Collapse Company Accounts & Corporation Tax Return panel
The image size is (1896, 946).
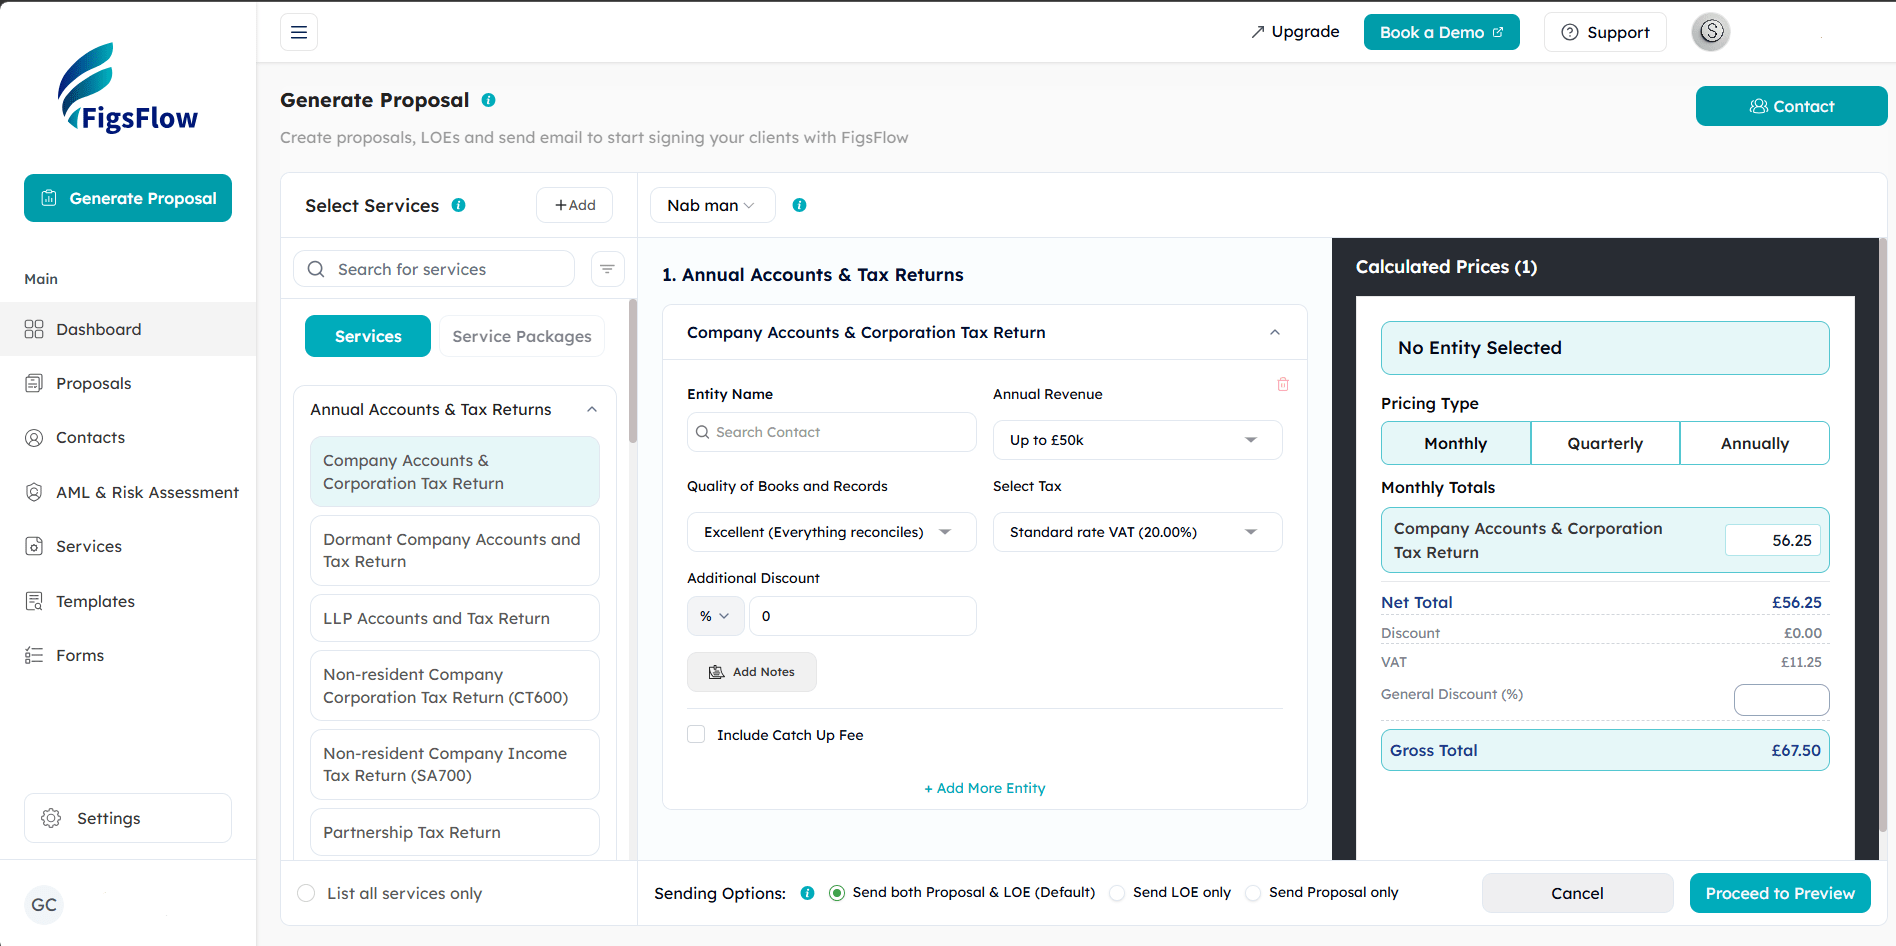tap(1275, 332)
